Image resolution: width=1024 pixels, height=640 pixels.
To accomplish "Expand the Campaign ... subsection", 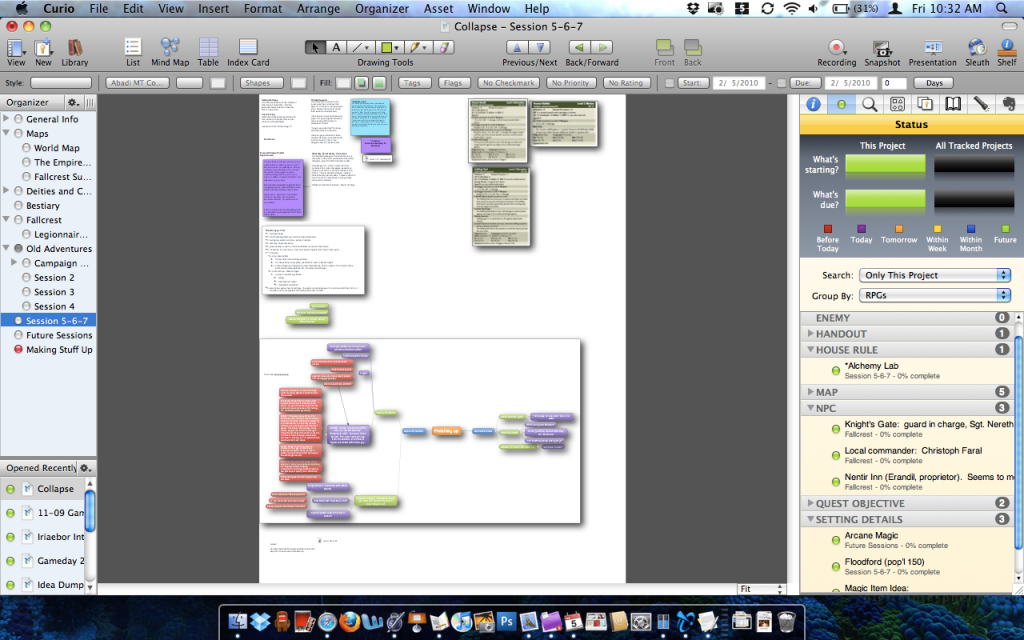I will tap(14, 263).
